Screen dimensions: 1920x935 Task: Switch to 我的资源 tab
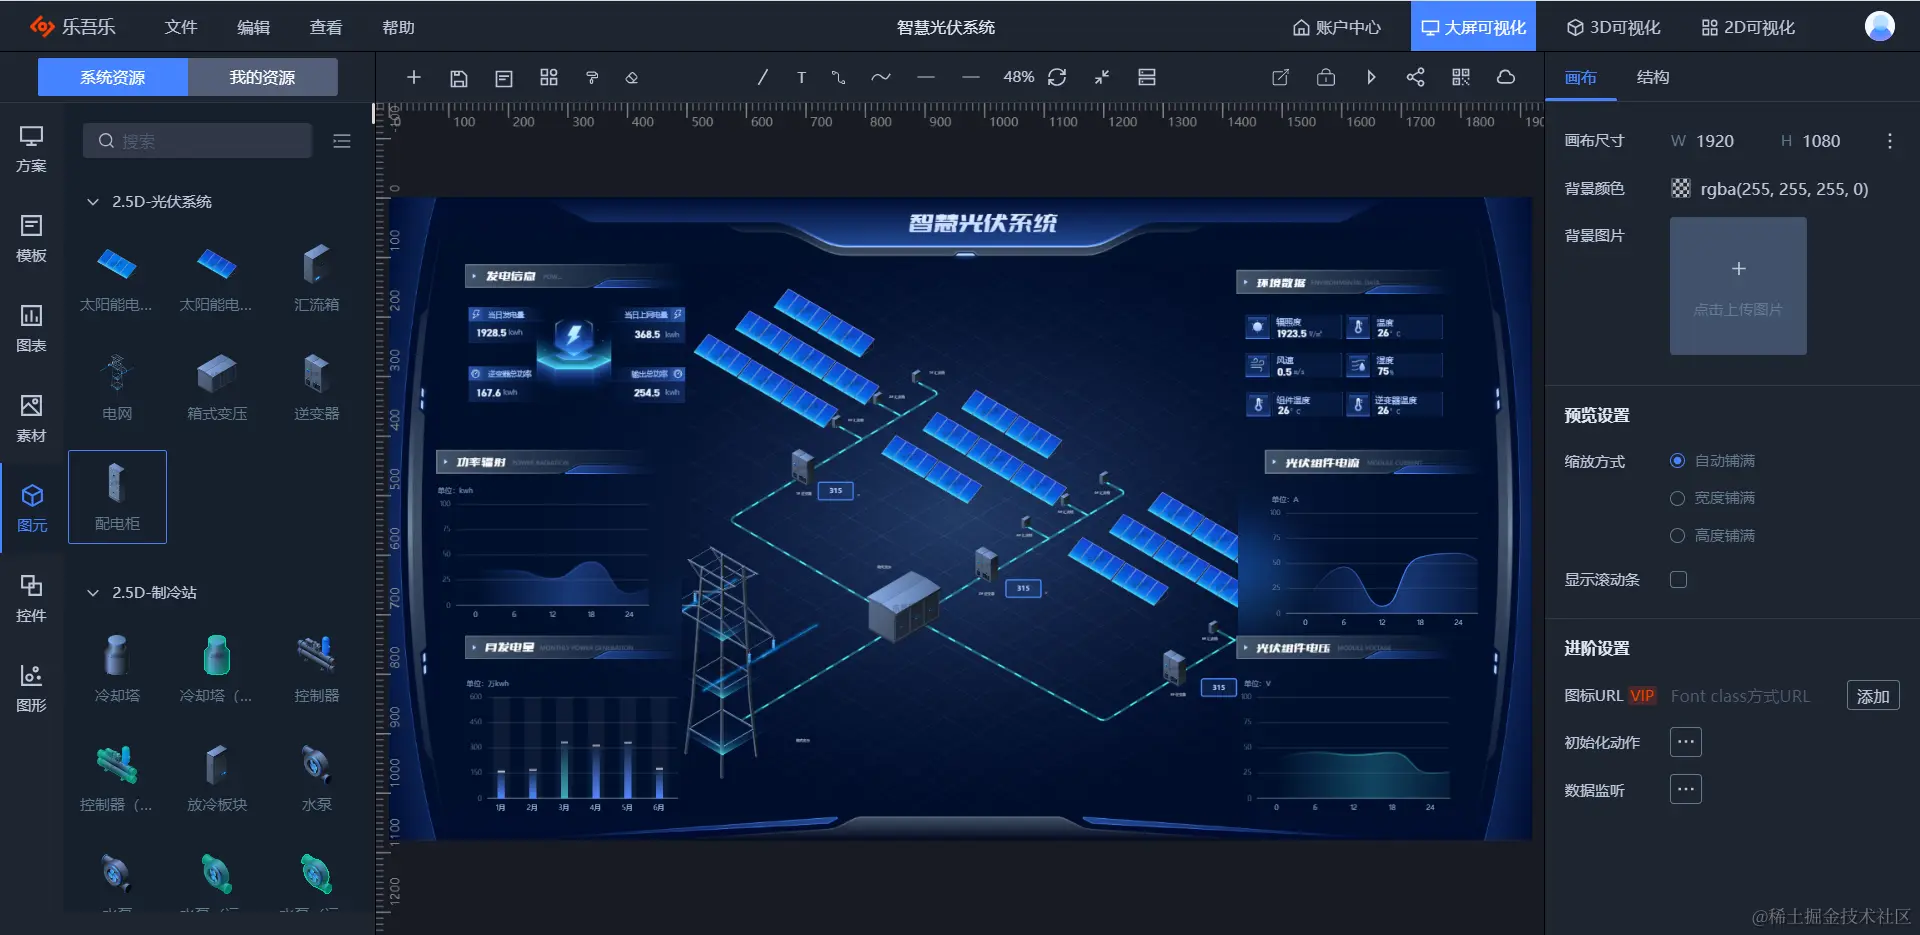263,77
